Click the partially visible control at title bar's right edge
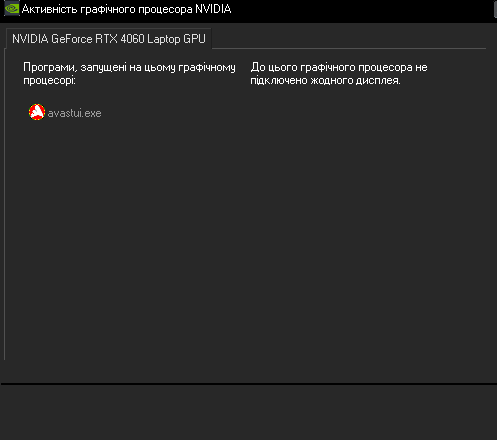Screen dimensions: 497x440 point(495,9)
